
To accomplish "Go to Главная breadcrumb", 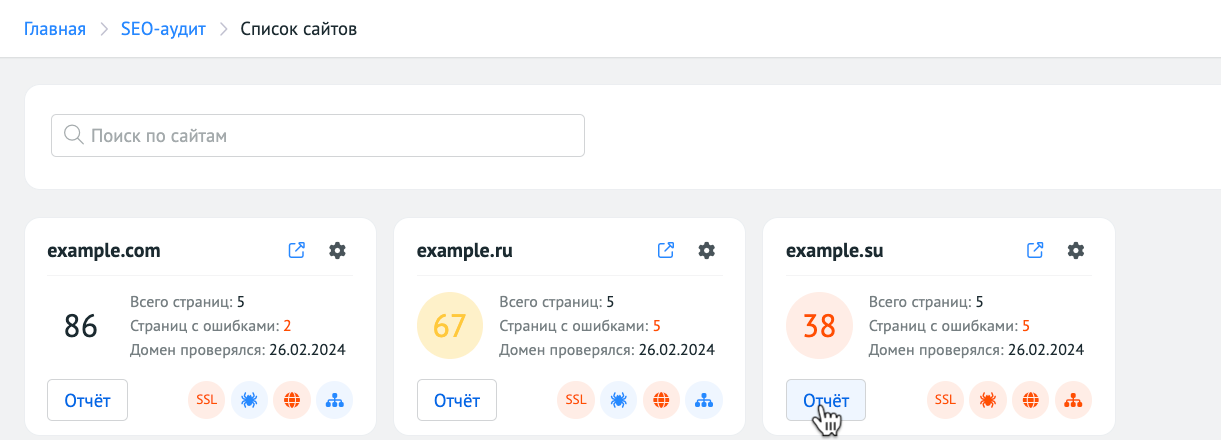I will (55, 29).
